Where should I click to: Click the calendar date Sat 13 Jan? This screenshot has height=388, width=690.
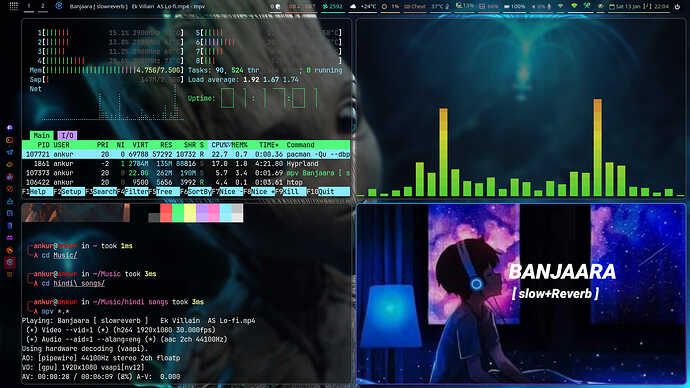pos(628,7)
